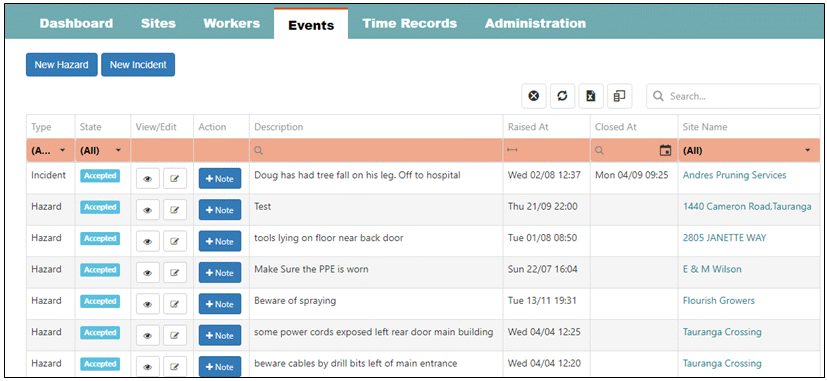
Task: Edit the Make Sure PPE is worn hazard
Action: tap(175, 273)
